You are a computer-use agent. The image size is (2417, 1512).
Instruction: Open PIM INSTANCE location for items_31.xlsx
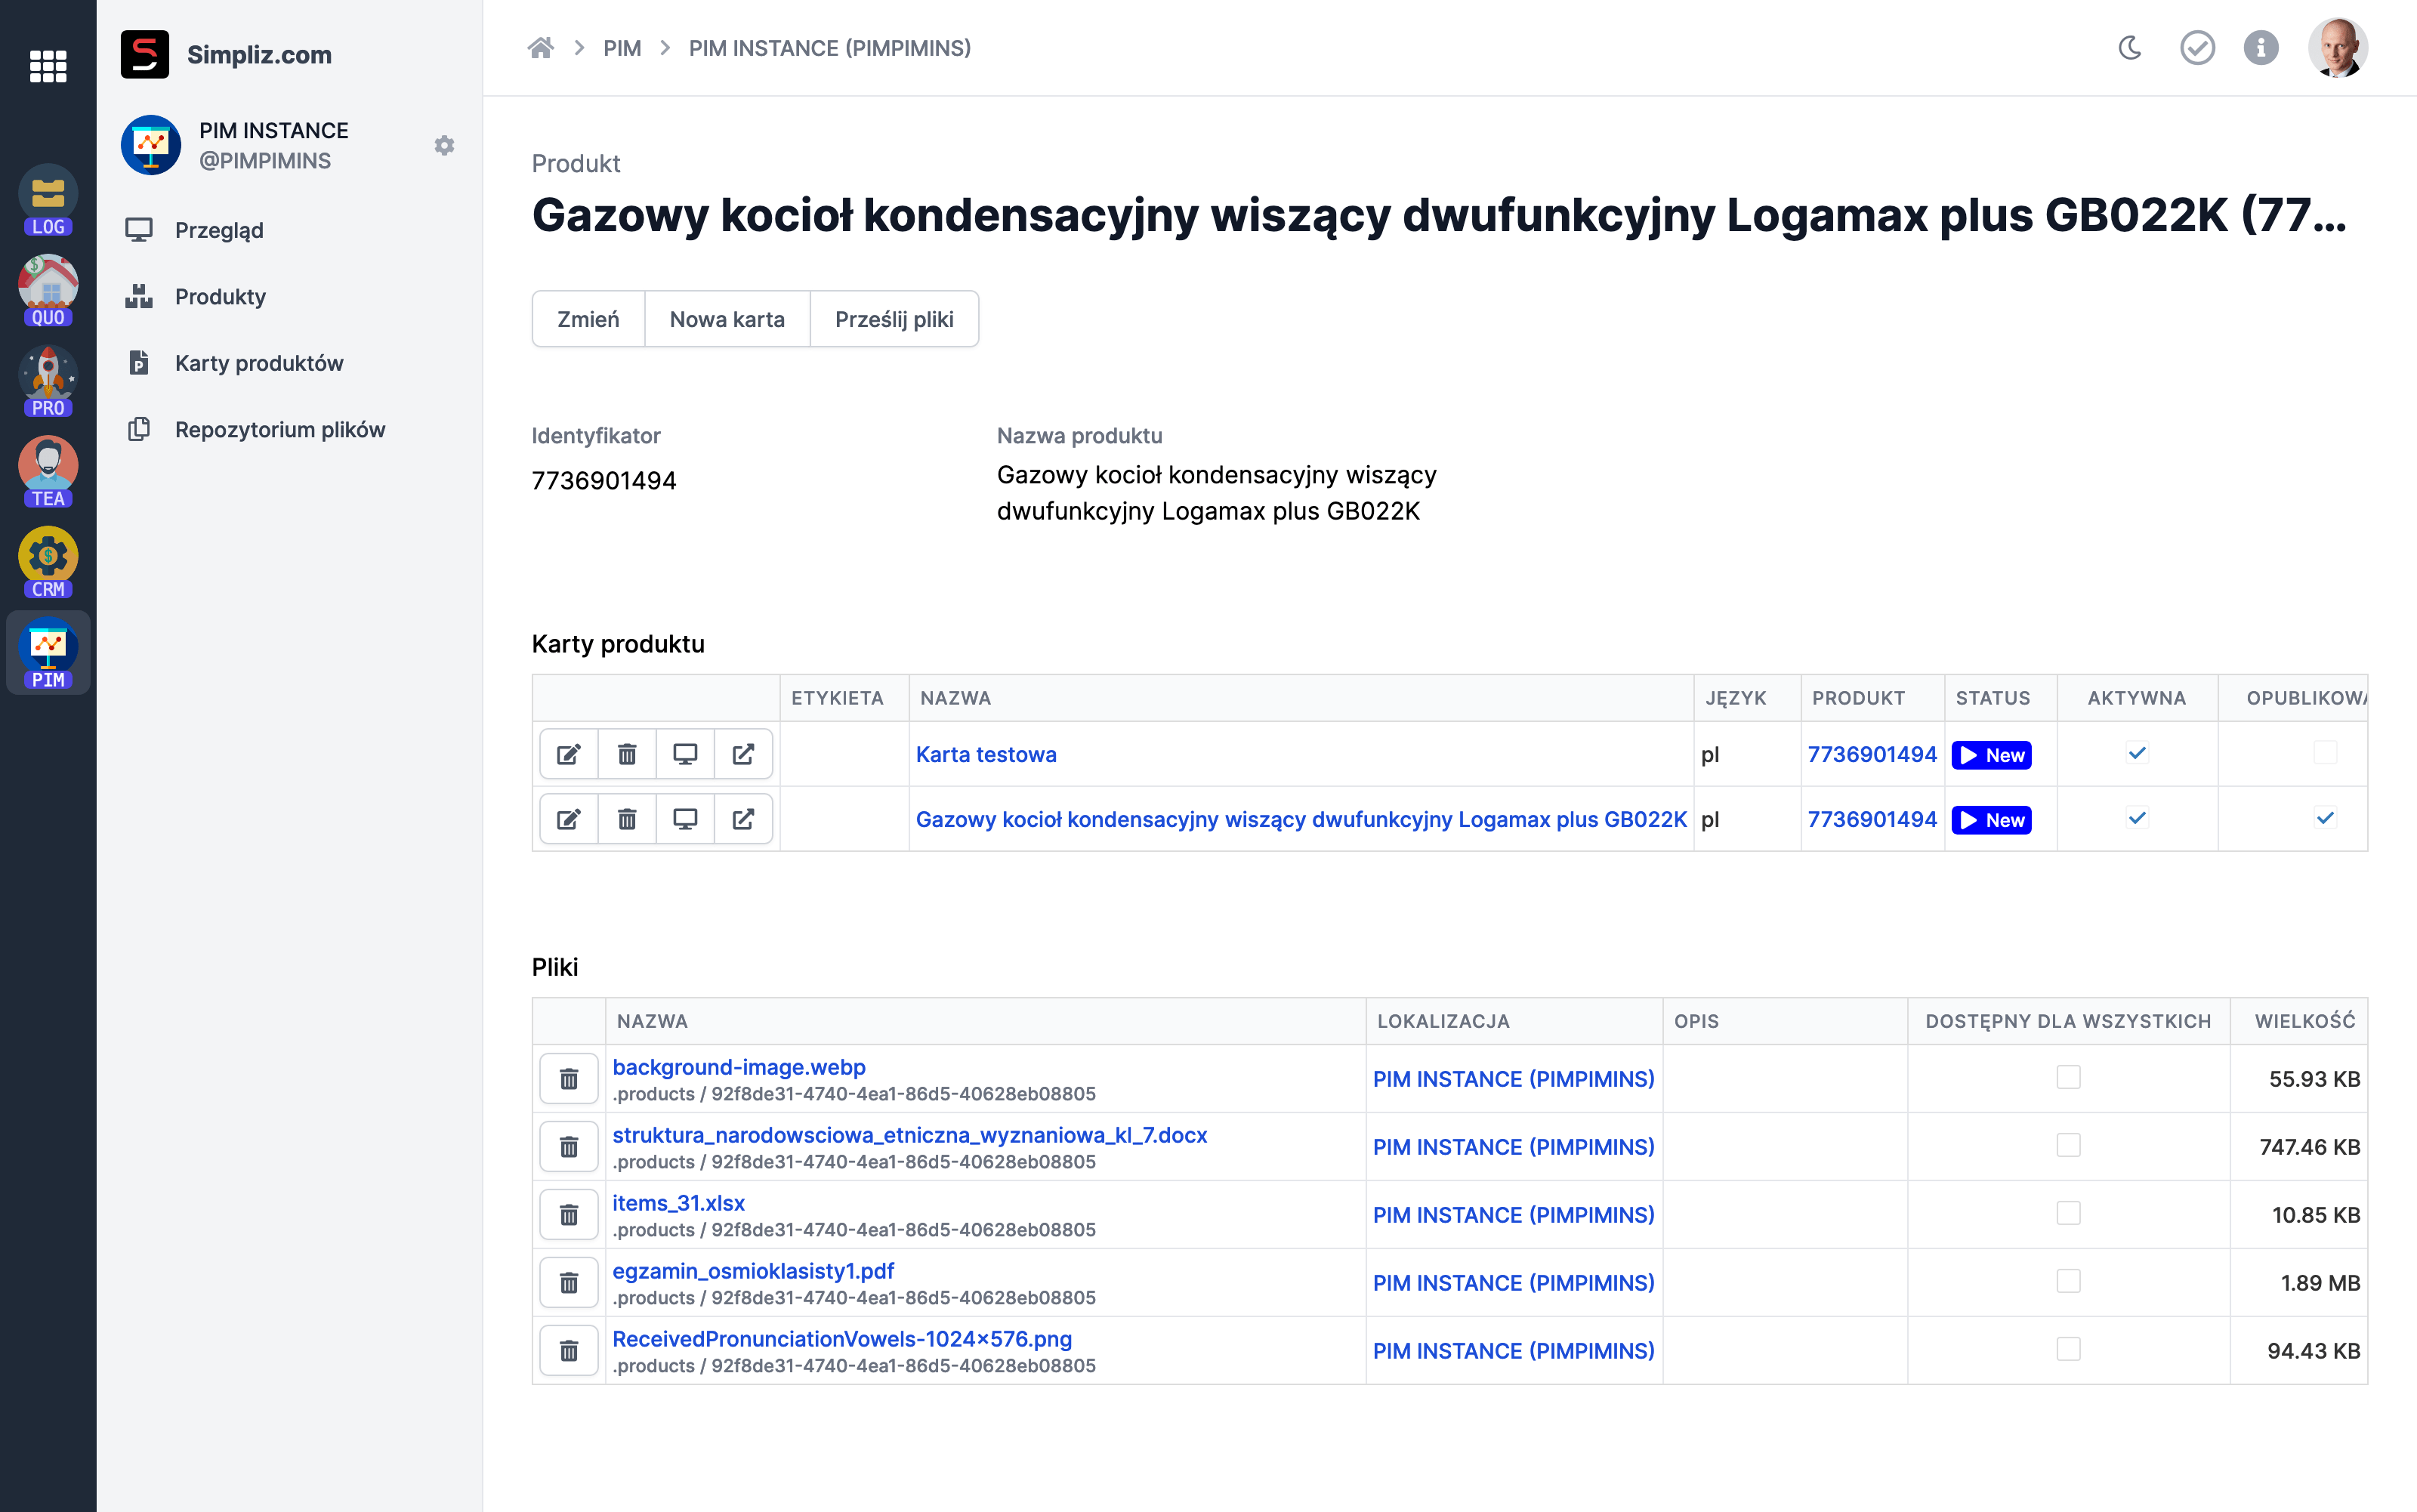[x=1513, y=1215]
